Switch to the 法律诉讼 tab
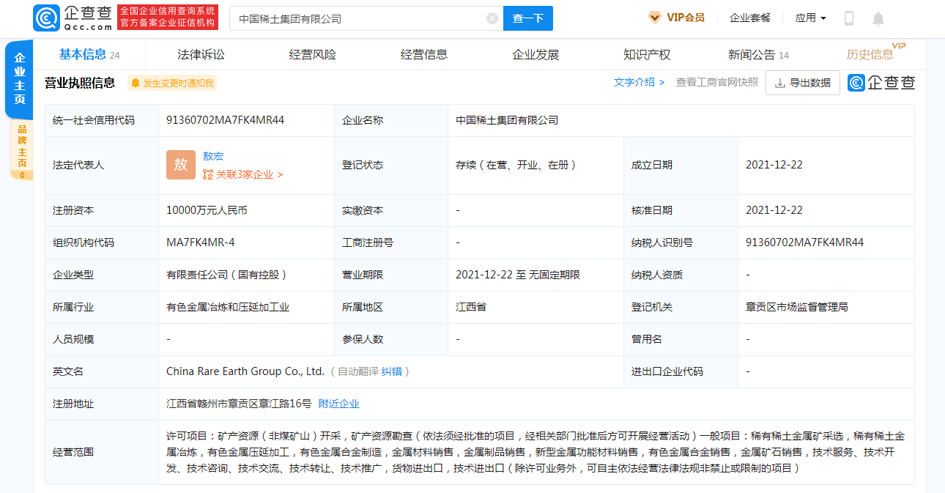This screenshot has height=493, width=945. click(201, 55)
